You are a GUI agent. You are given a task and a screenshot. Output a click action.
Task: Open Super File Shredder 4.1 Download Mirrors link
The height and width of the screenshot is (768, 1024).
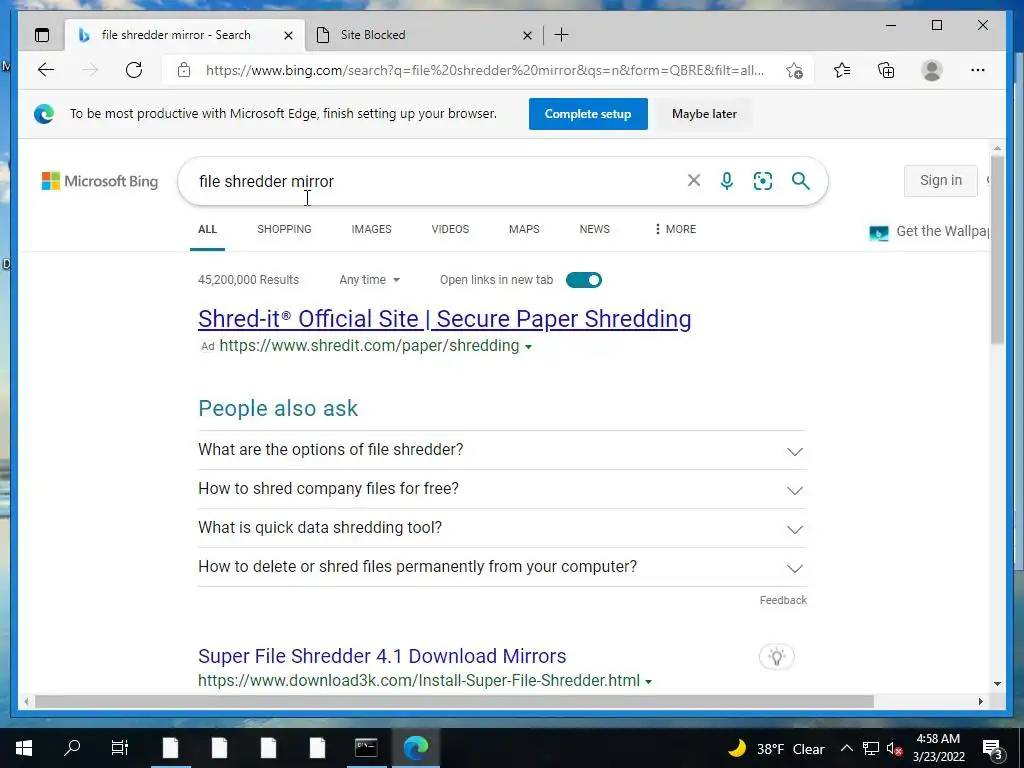pyautogui.click(x=382, y=656)
